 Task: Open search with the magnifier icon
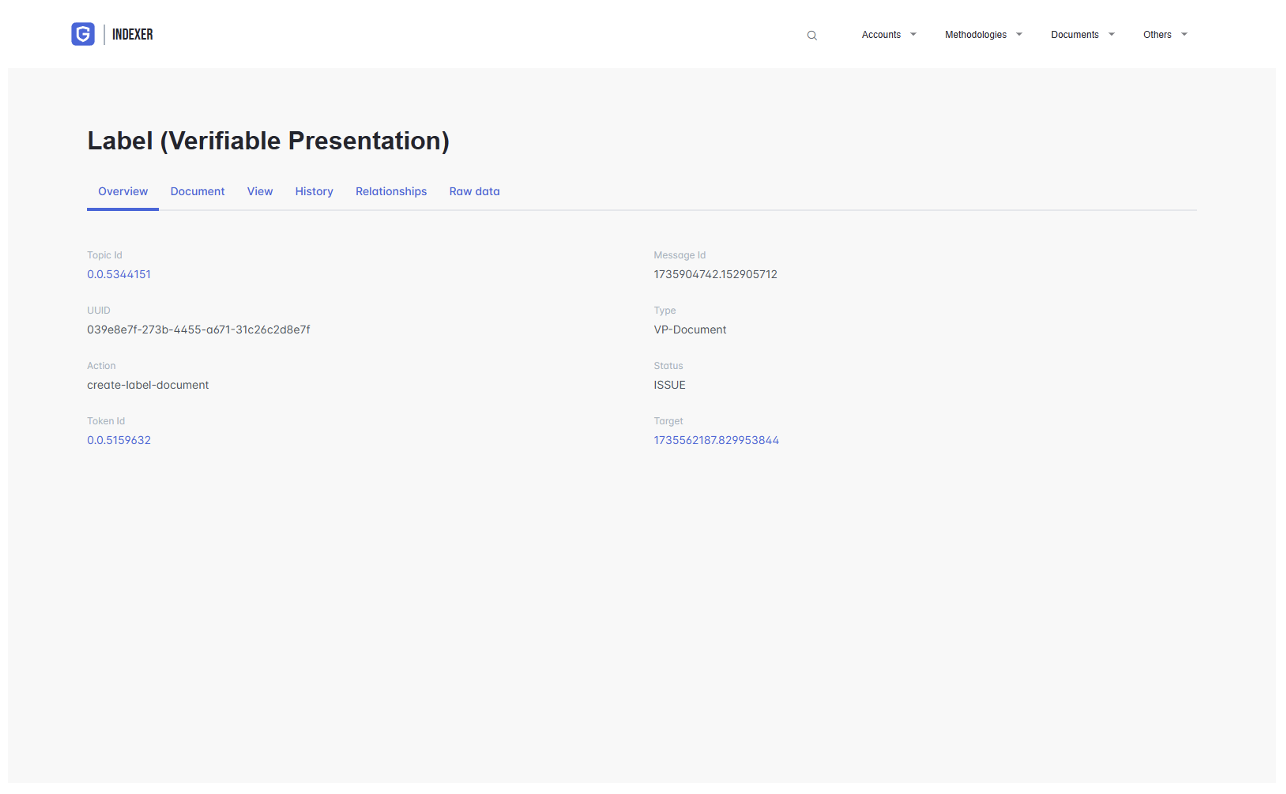pos(812,35)
